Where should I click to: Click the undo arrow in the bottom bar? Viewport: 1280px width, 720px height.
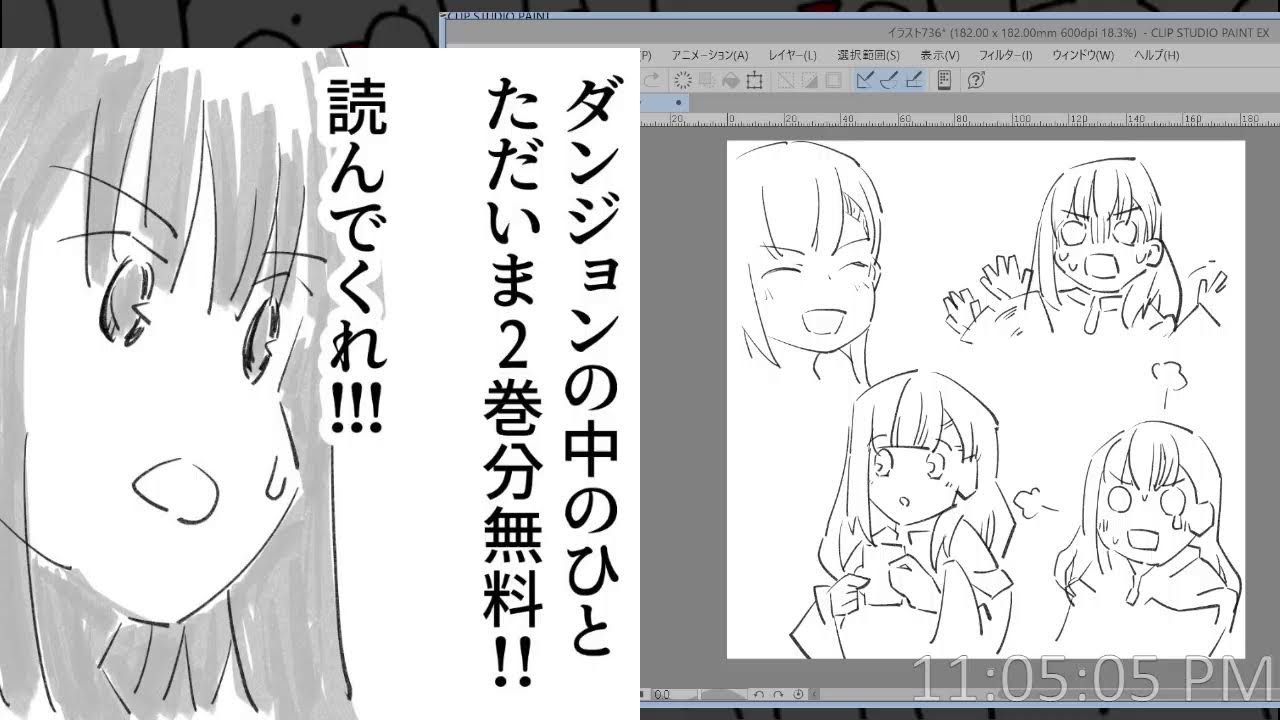coord(758,695)
